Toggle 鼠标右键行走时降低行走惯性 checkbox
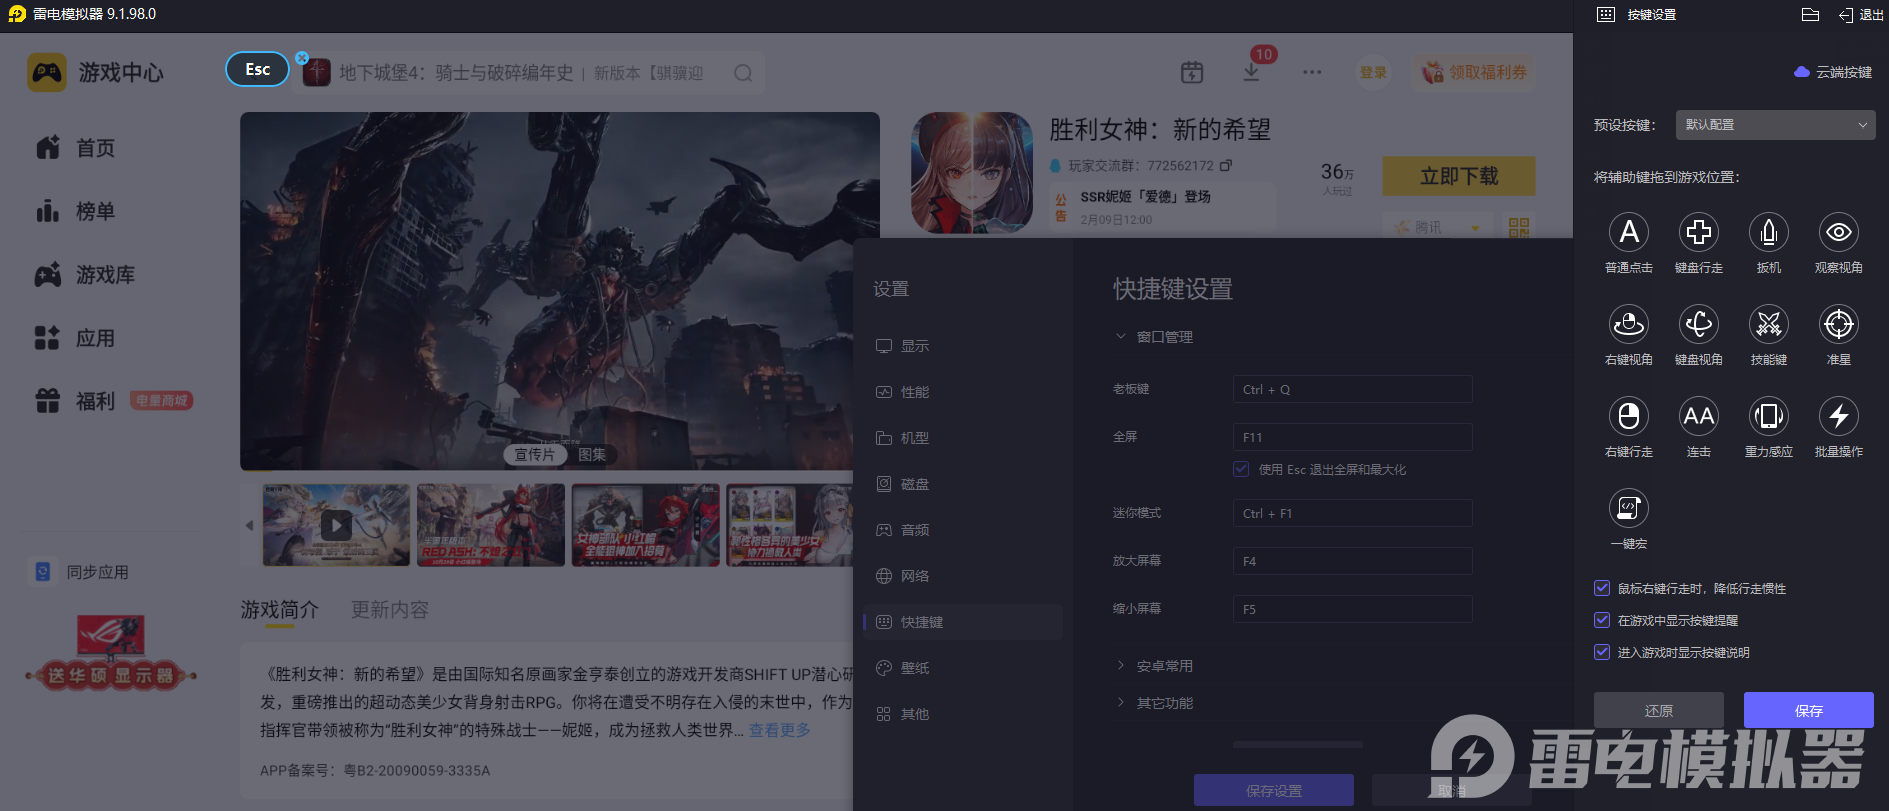 point(1602,588)
